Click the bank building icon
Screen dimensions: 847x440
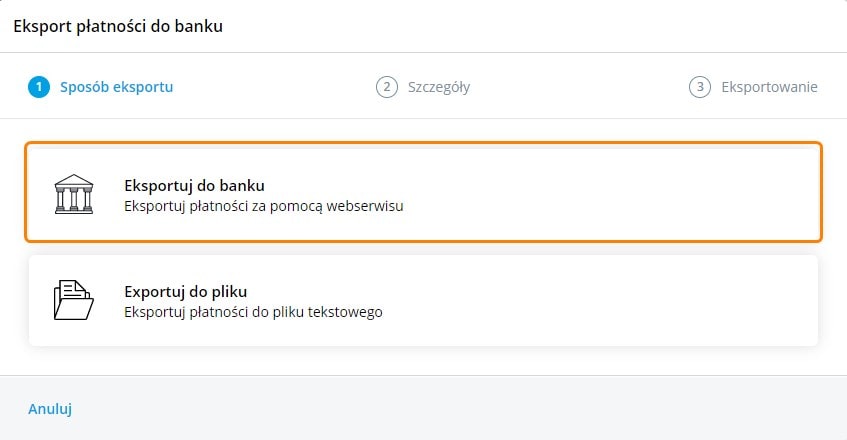(73, 193)
